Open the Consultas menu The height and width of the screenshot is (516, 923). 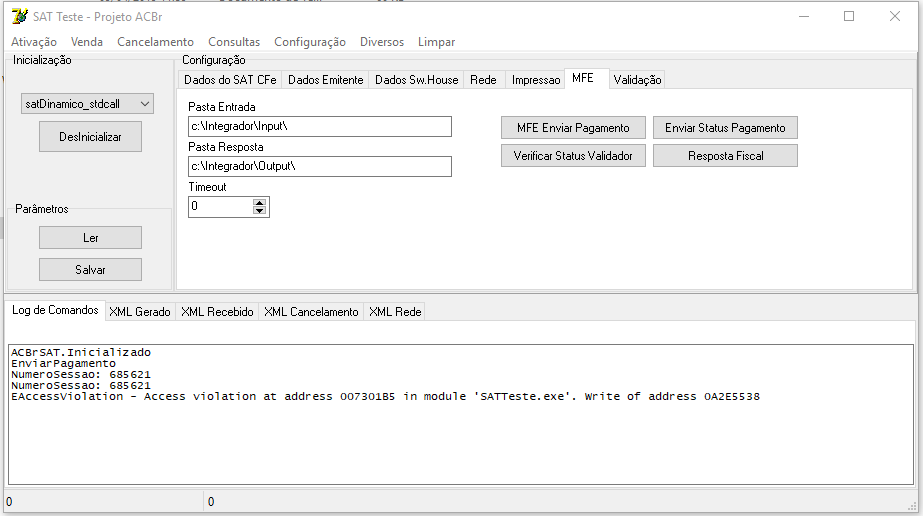pos(234,42)
